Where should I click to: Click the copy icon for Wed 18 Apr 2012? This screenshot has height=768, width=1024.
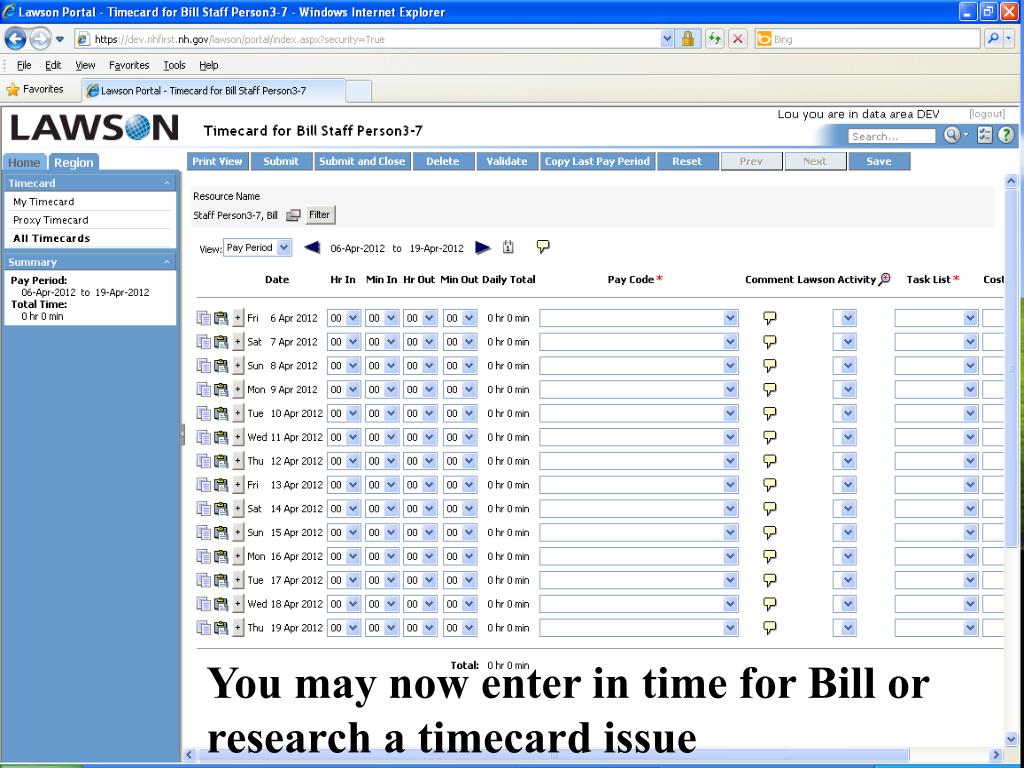(204, 604)
